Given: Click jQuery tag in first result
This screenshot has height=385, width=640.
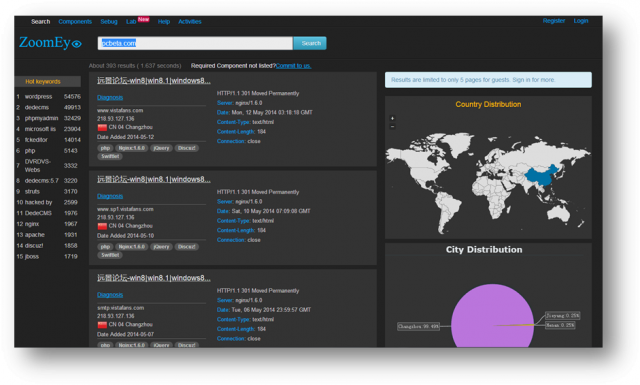Looking at the screenshot, I should coord(161,148).
